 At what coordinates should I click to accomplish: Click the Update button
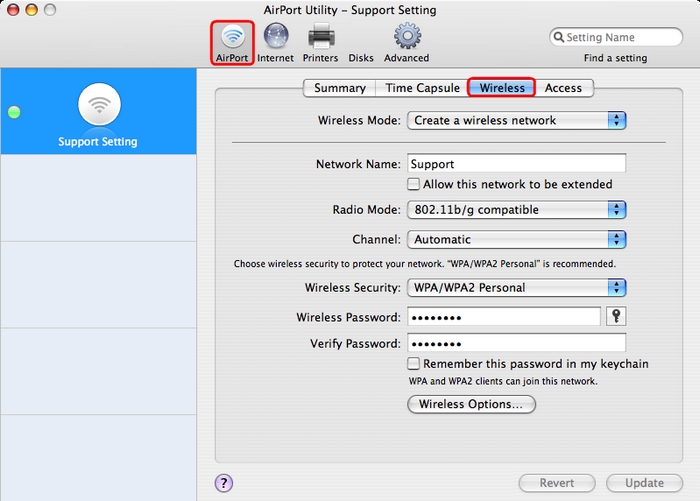tap(644, 483)
